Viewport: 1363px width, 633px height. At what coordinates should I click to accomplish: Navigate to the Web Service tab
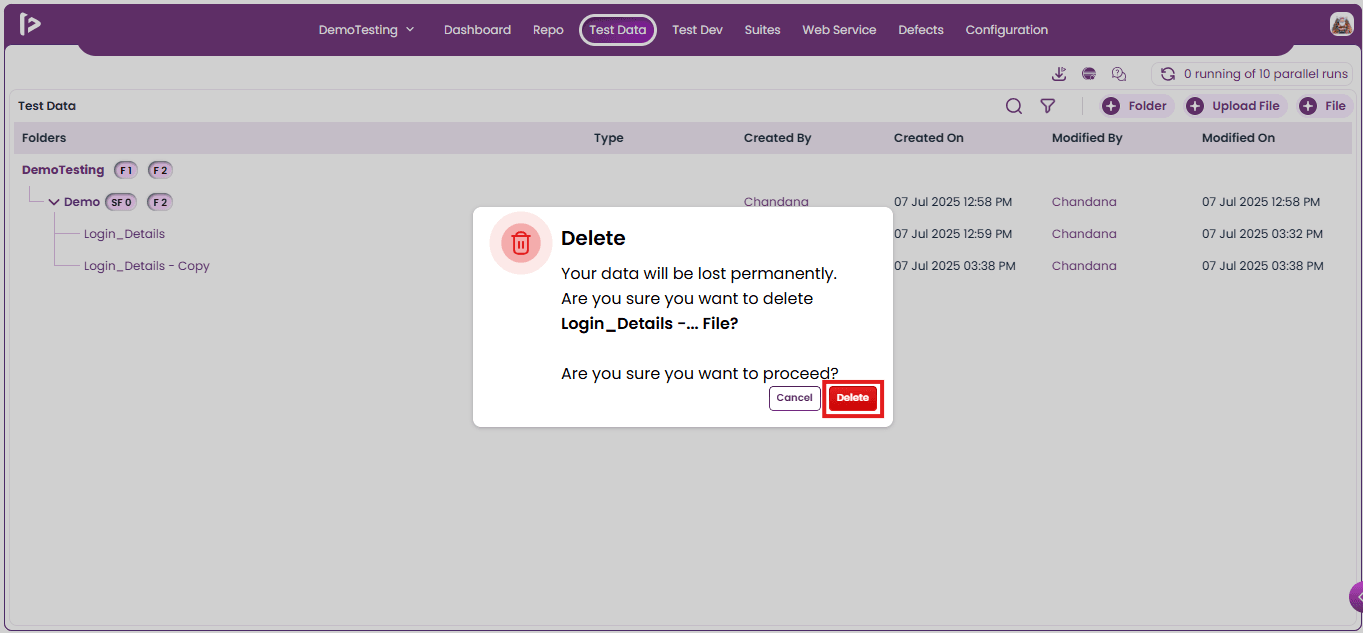click(x=839, y=30)
